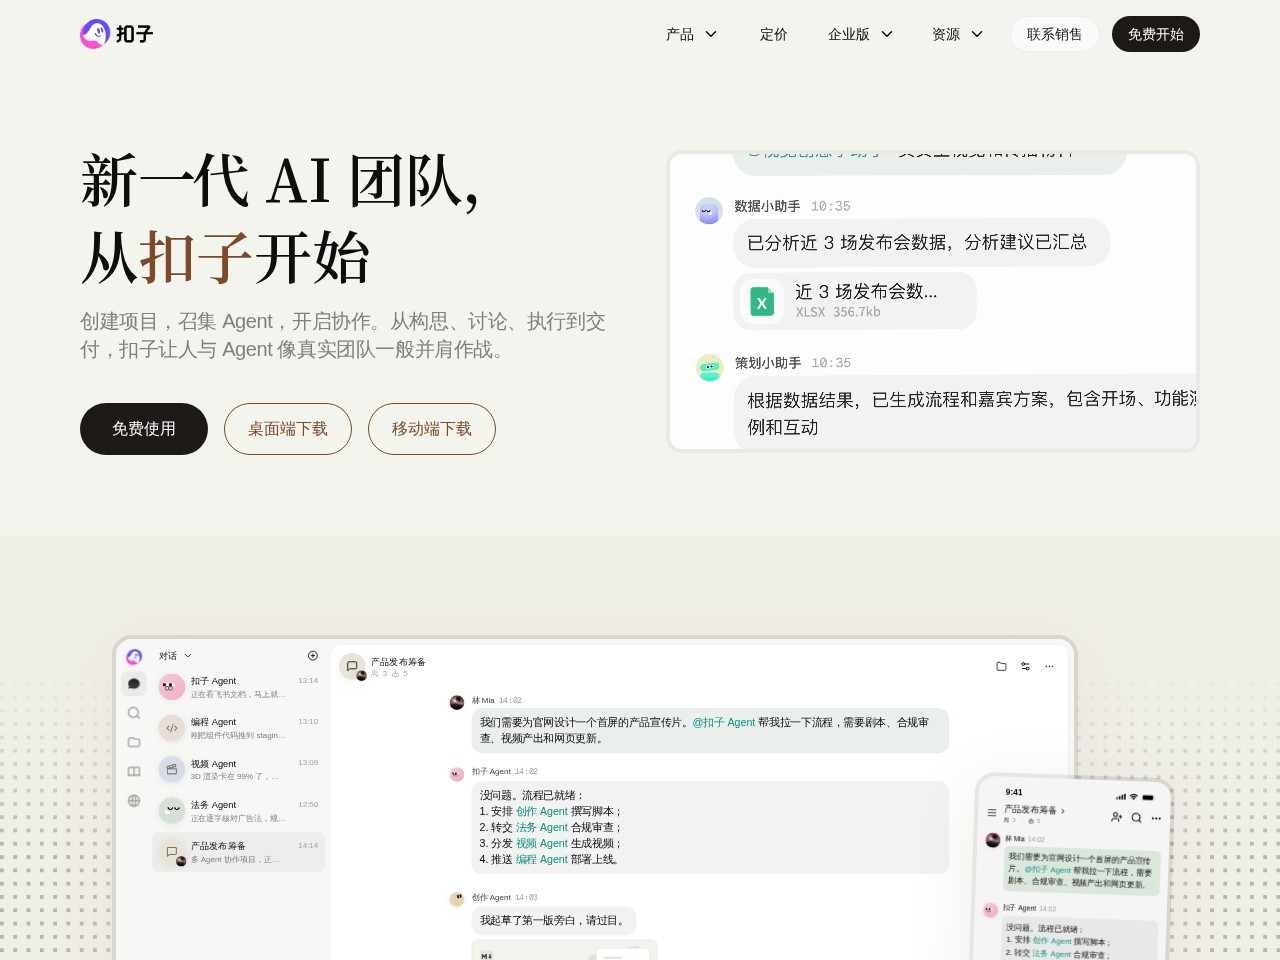Open the sliders settings icon in chat header

tap(1025, 666)
